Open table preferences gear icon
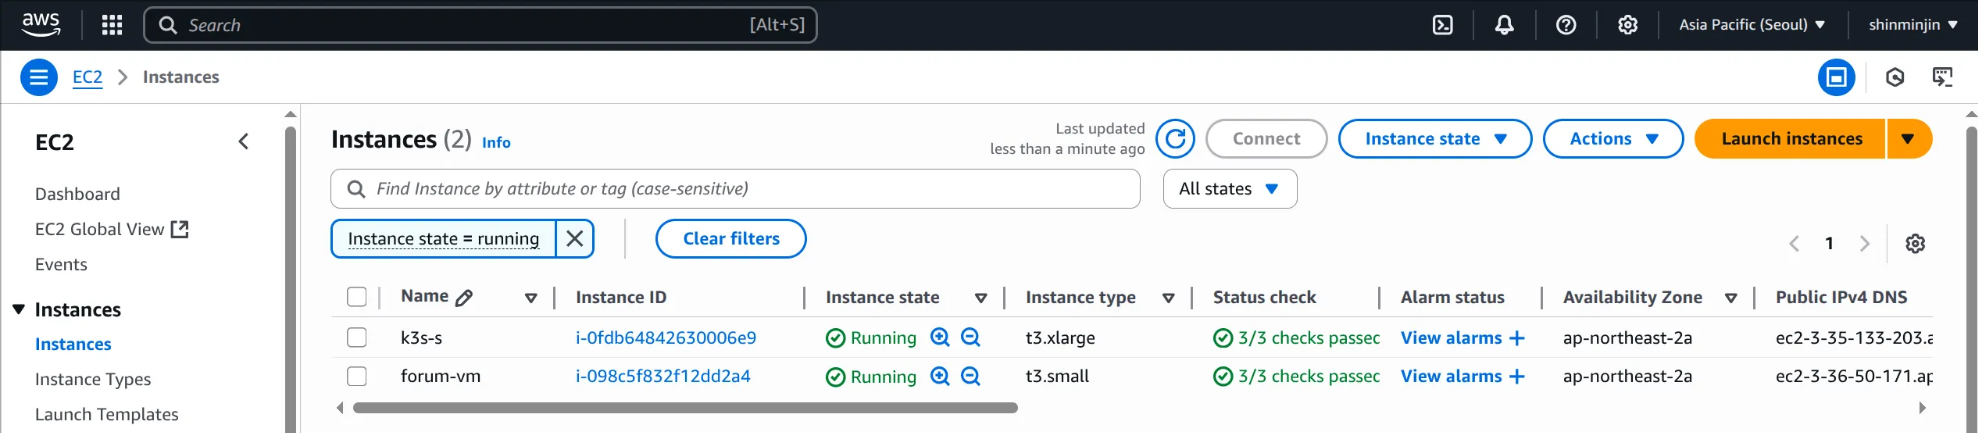1978x433 pixels. click(x=1915, y=243)
